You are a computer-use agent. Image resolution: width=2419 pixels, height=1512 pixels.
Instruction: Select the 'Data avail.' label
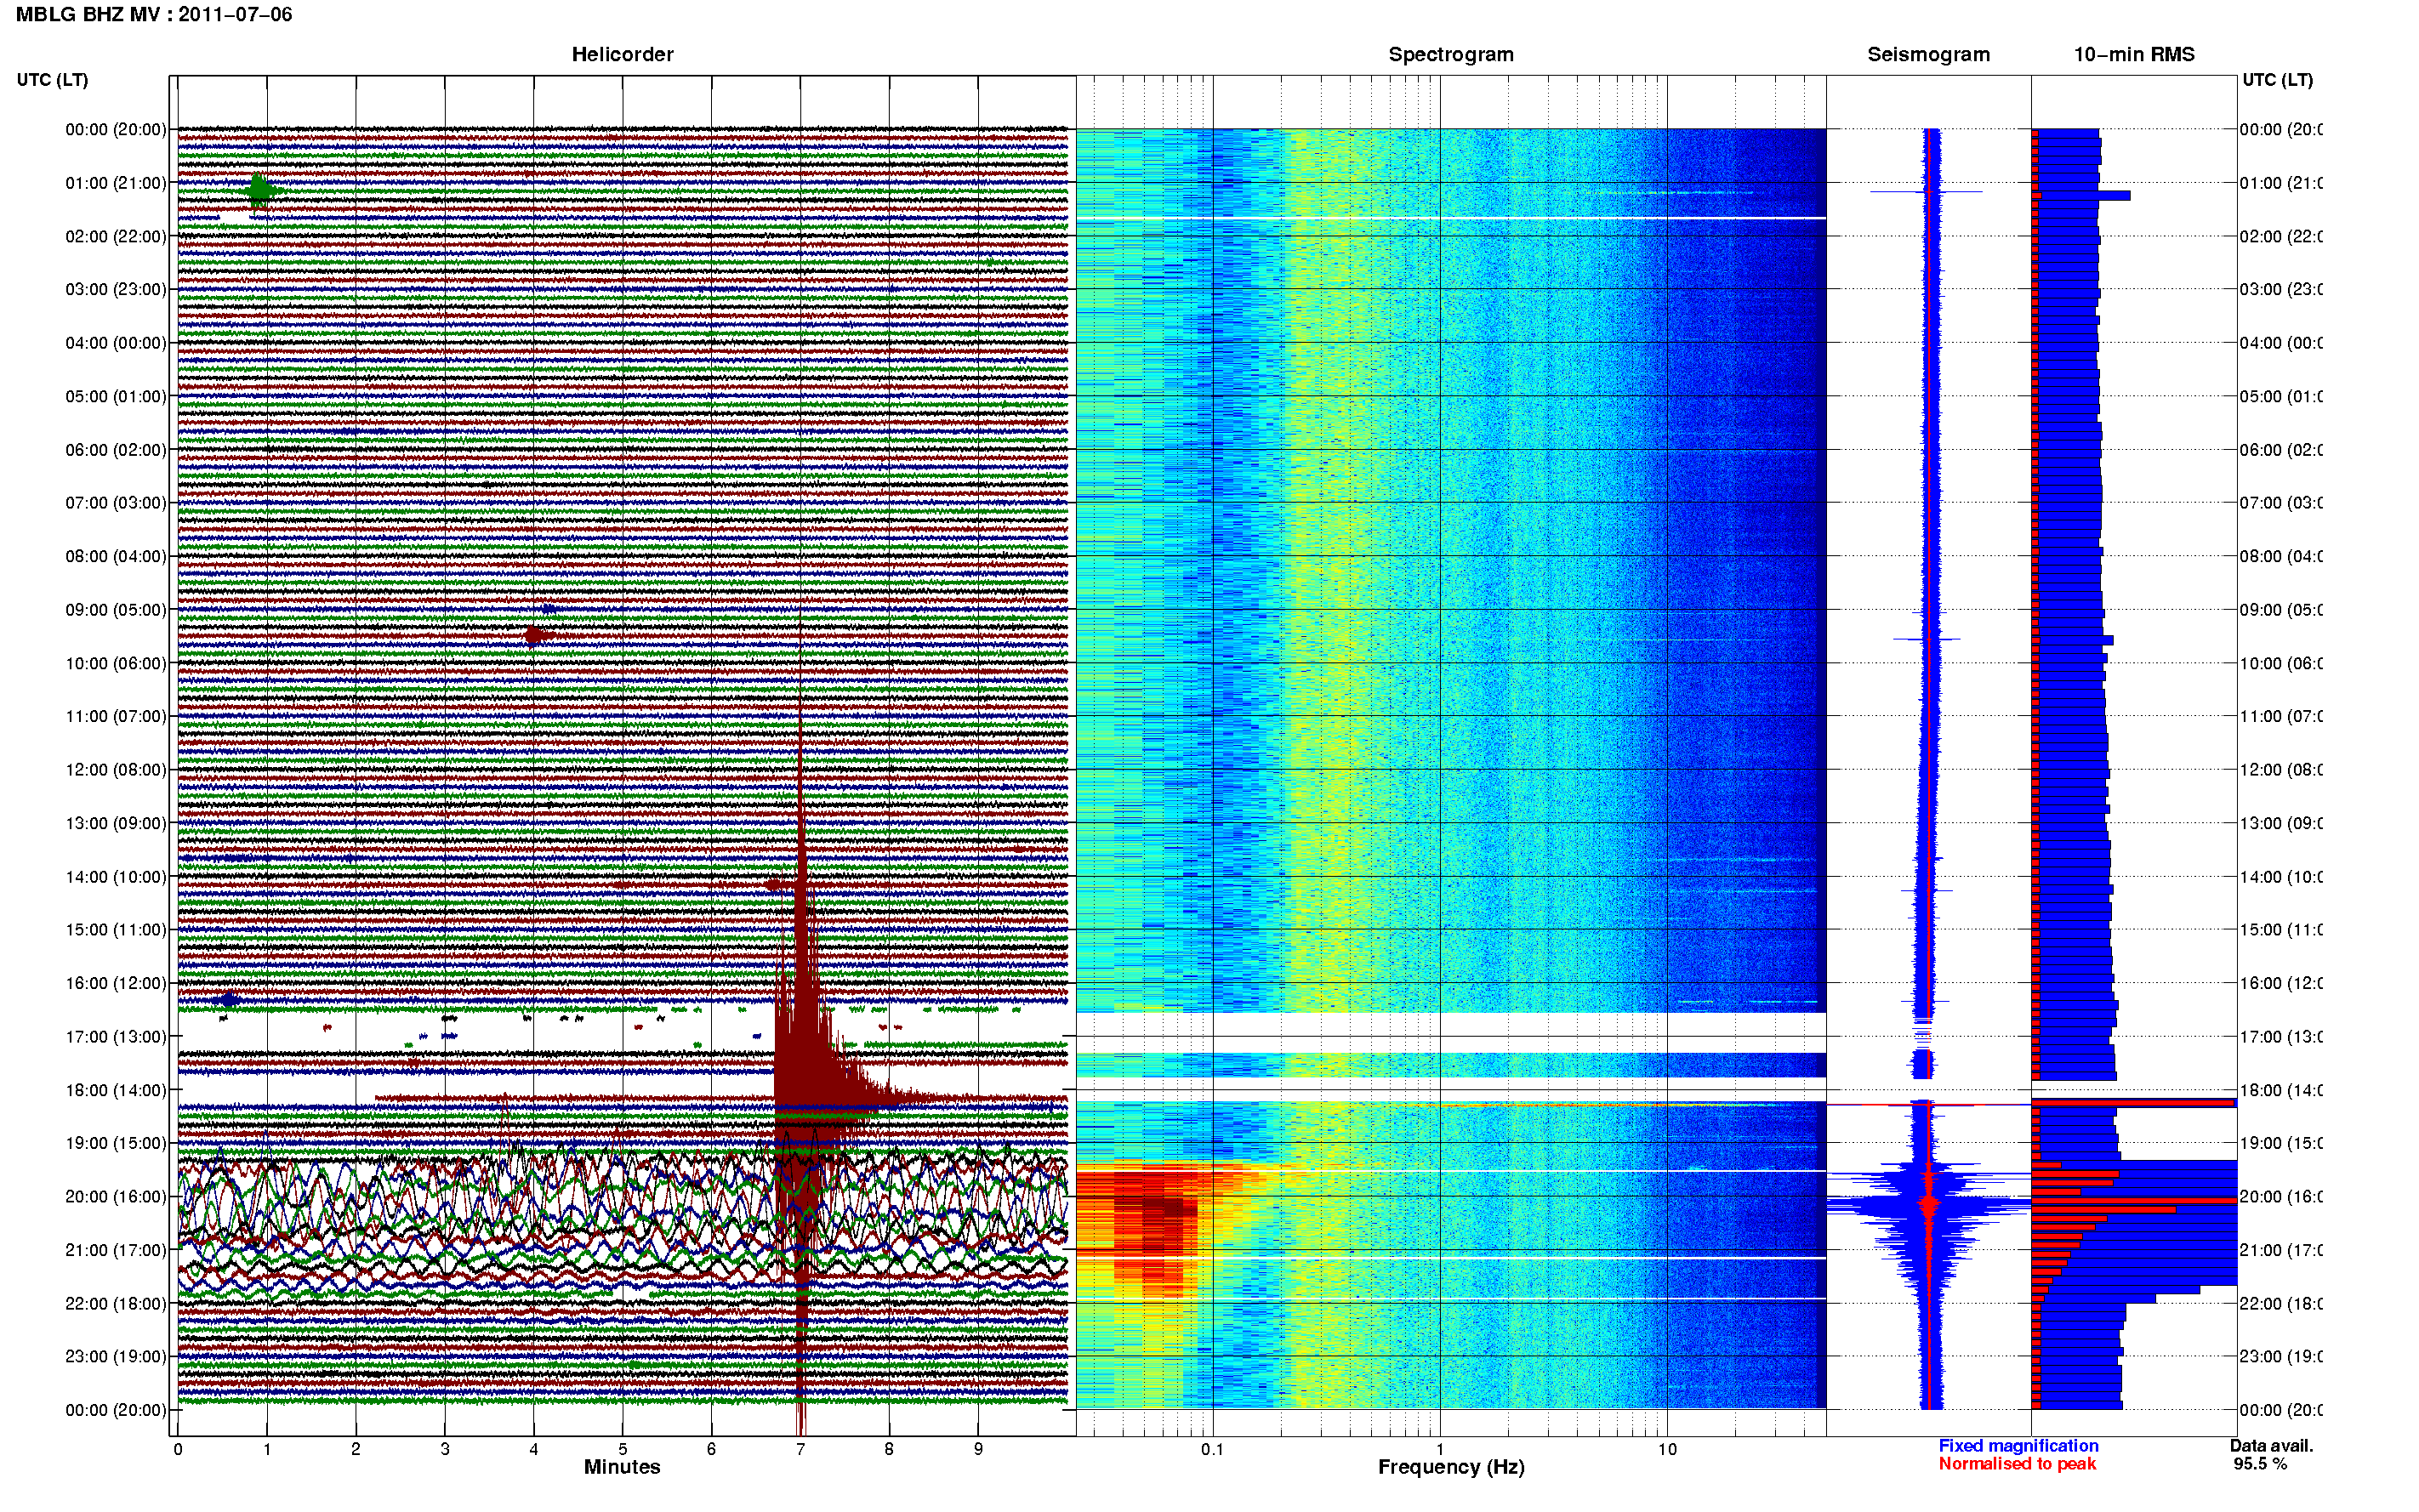2271,1446
